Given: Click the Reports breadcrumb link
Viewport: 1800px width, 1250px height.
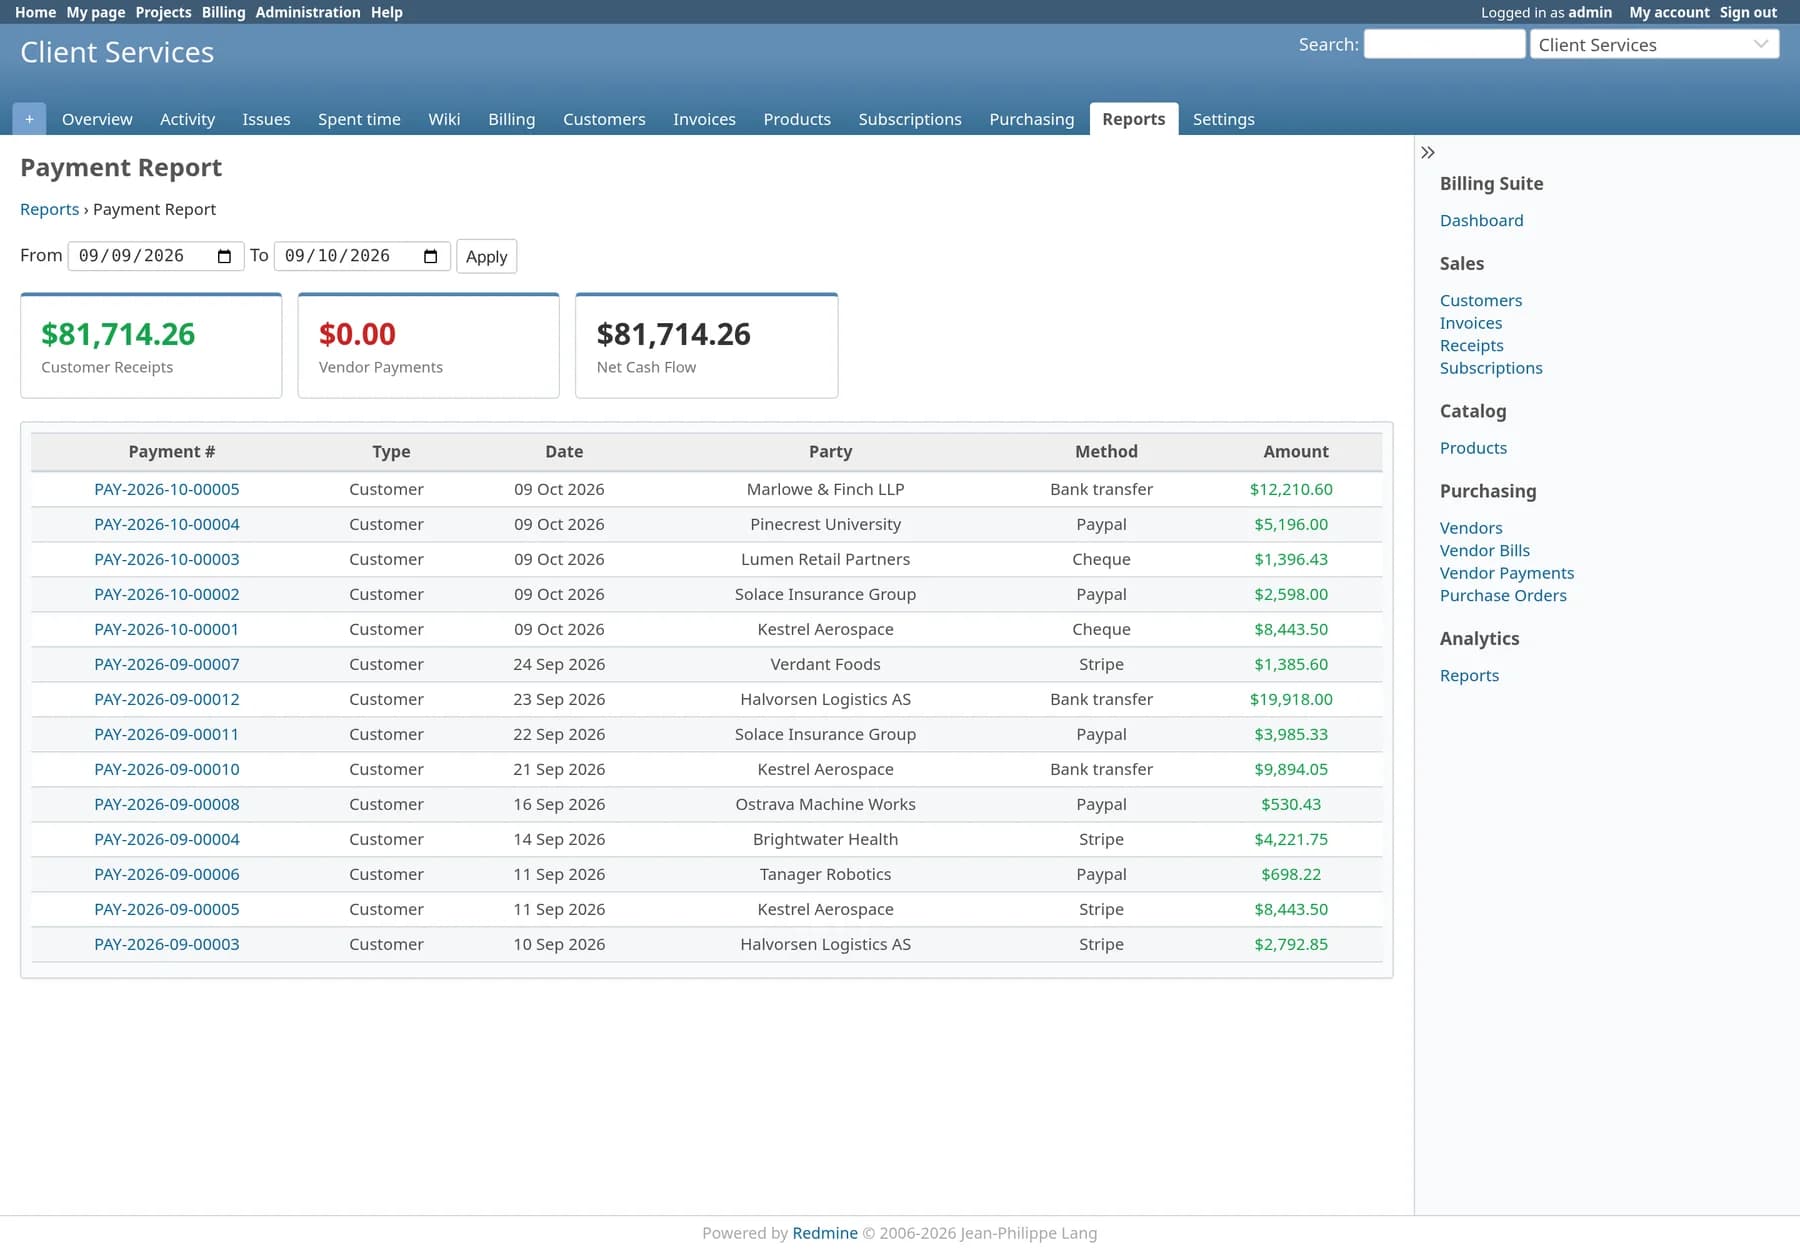Looking at the screenshot, I should click(x=49, y=209).
